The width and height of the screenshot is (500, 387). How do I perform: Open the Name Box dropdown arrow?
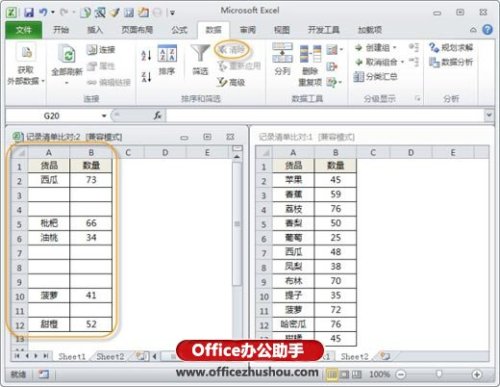(104, 116)
